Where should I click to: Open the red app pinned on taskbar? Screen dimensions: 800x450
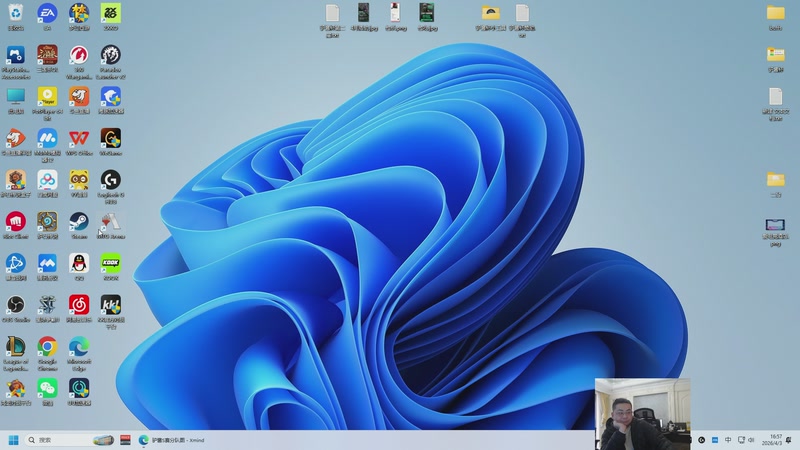pyautogui.click(x=126, y=440)
